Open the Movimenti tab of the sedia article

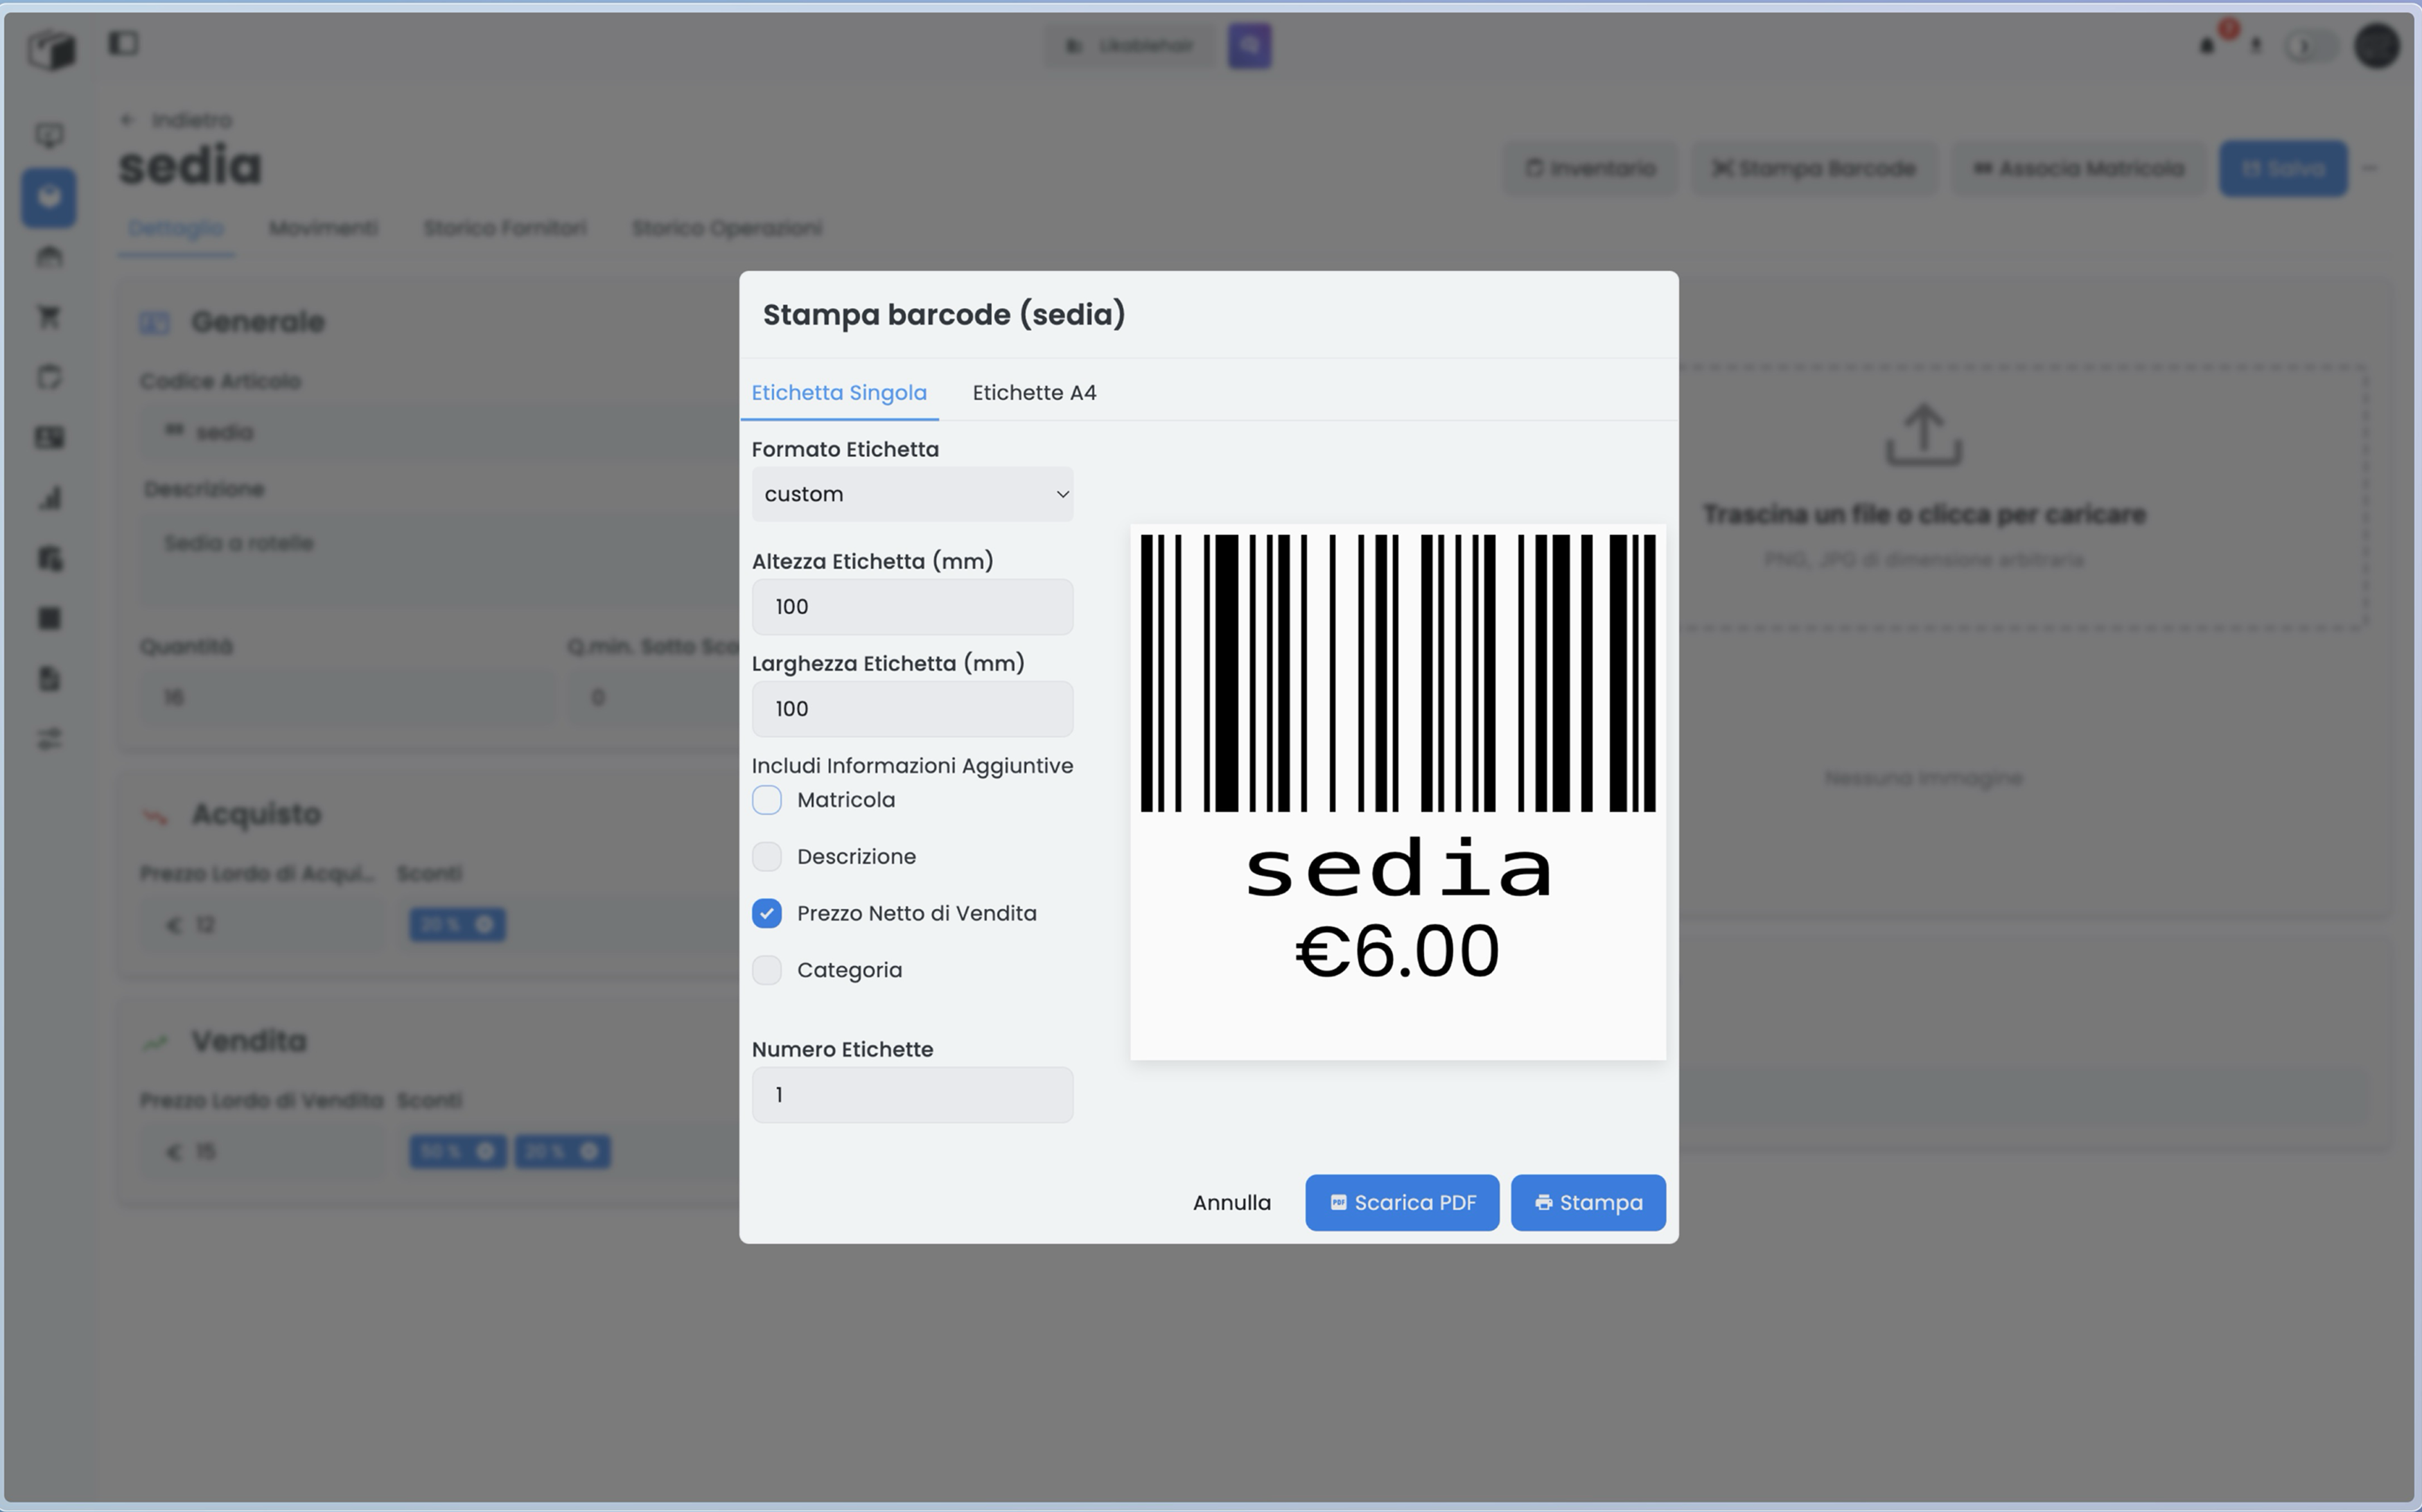click(322, 228)
